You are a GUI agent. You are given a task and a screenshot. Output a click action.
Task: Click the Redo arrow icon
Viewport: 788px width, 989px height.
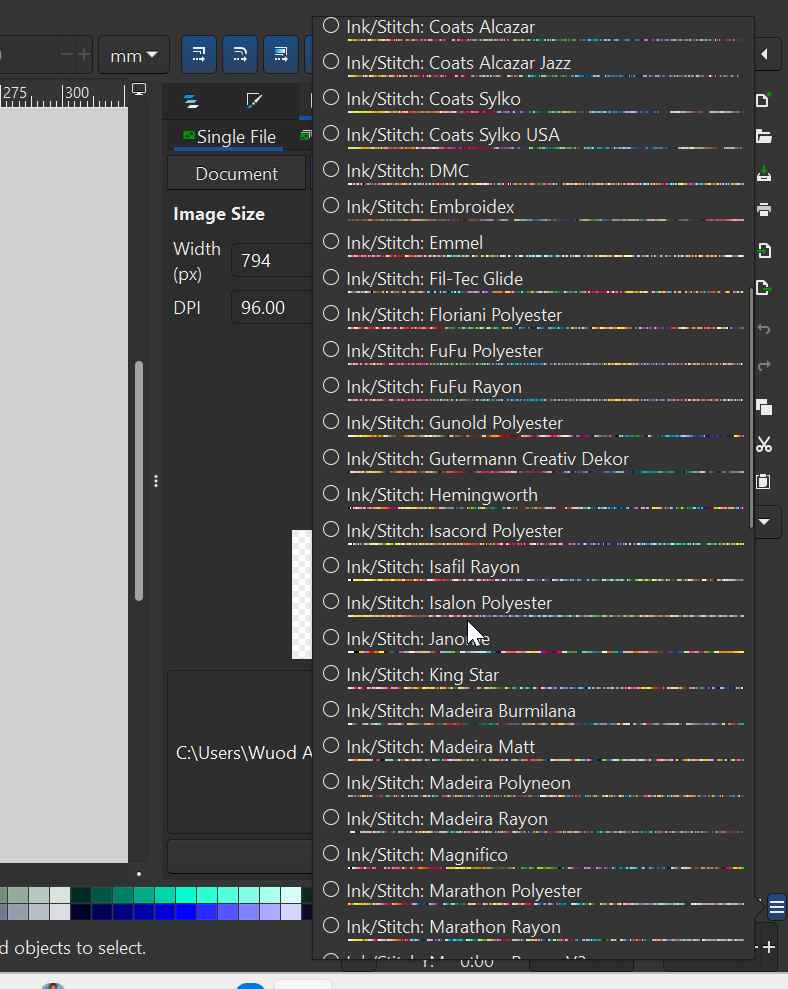[x=763, y=366]
